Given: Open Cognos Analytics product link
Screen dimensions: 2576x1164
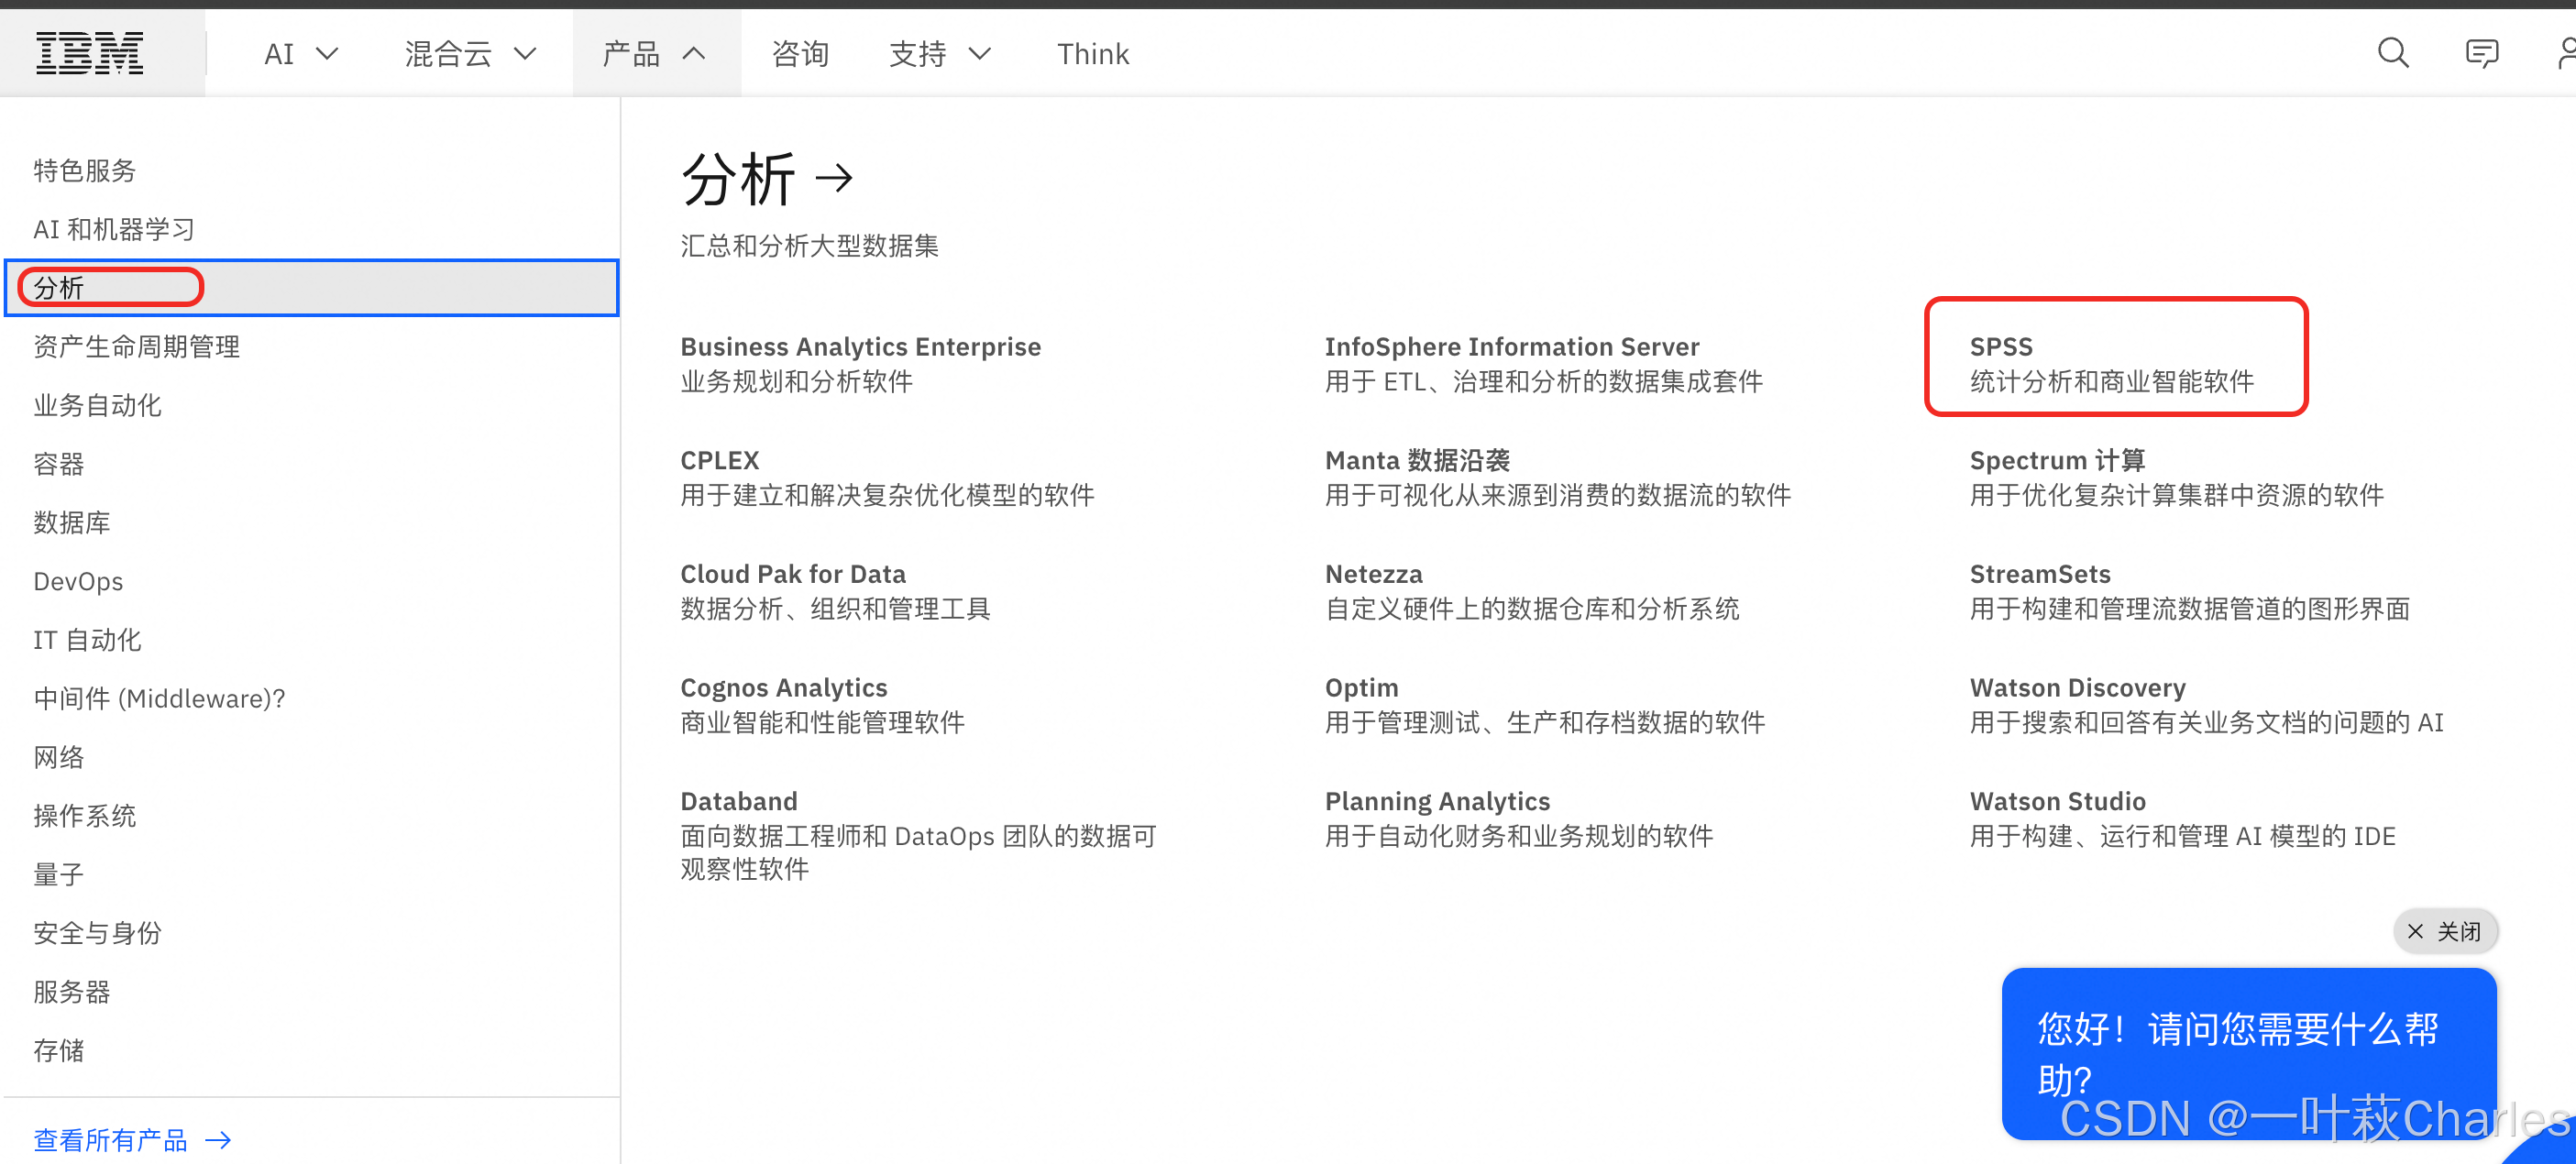Looking at the screenshot, I should (783, 688).
